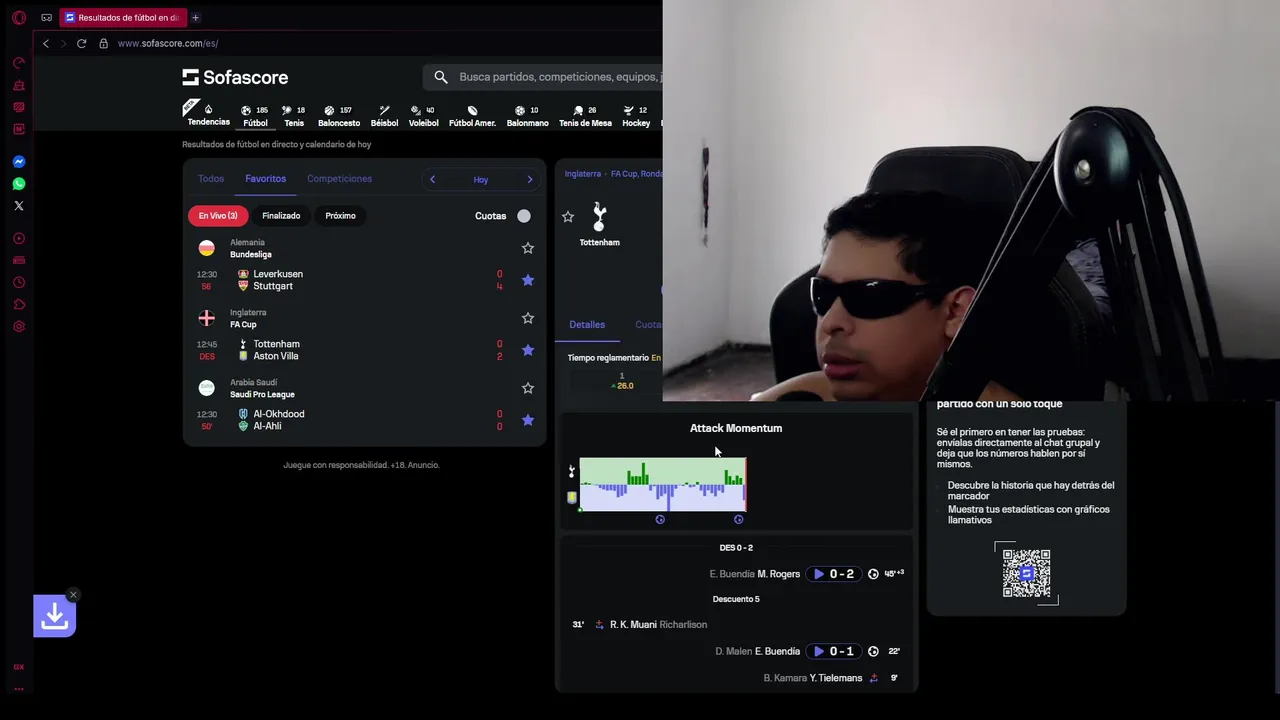Filter by Finalizado matches

(x=281, y=216)
